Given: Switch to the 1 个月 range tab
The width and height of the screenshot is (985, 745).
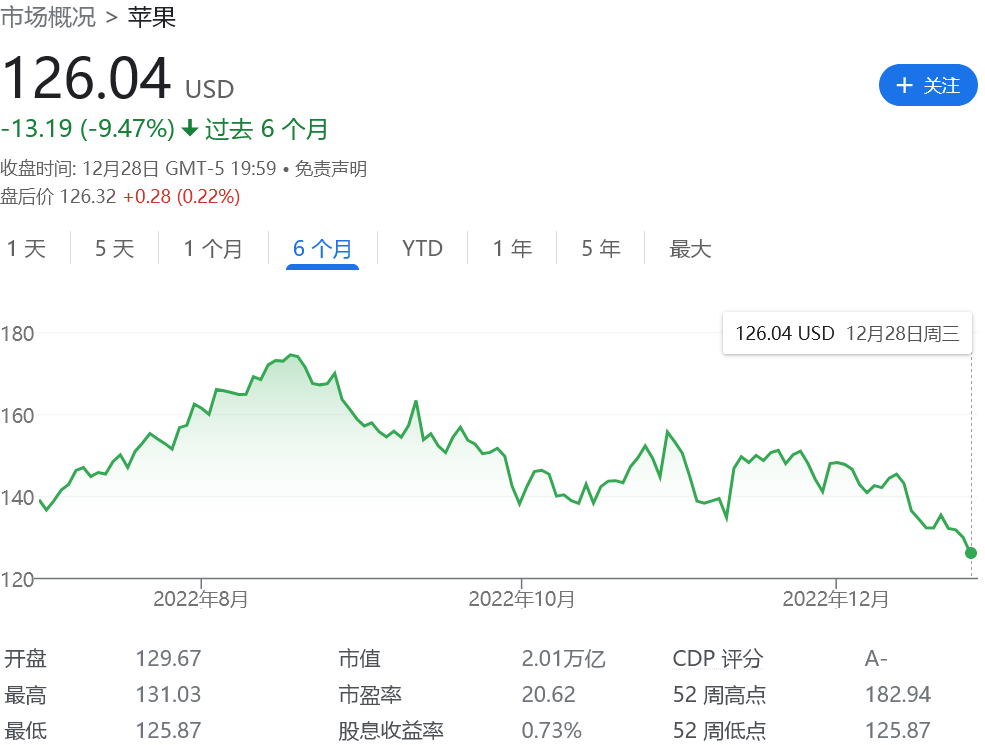Looking at the screenshot, I should [213, 249].
